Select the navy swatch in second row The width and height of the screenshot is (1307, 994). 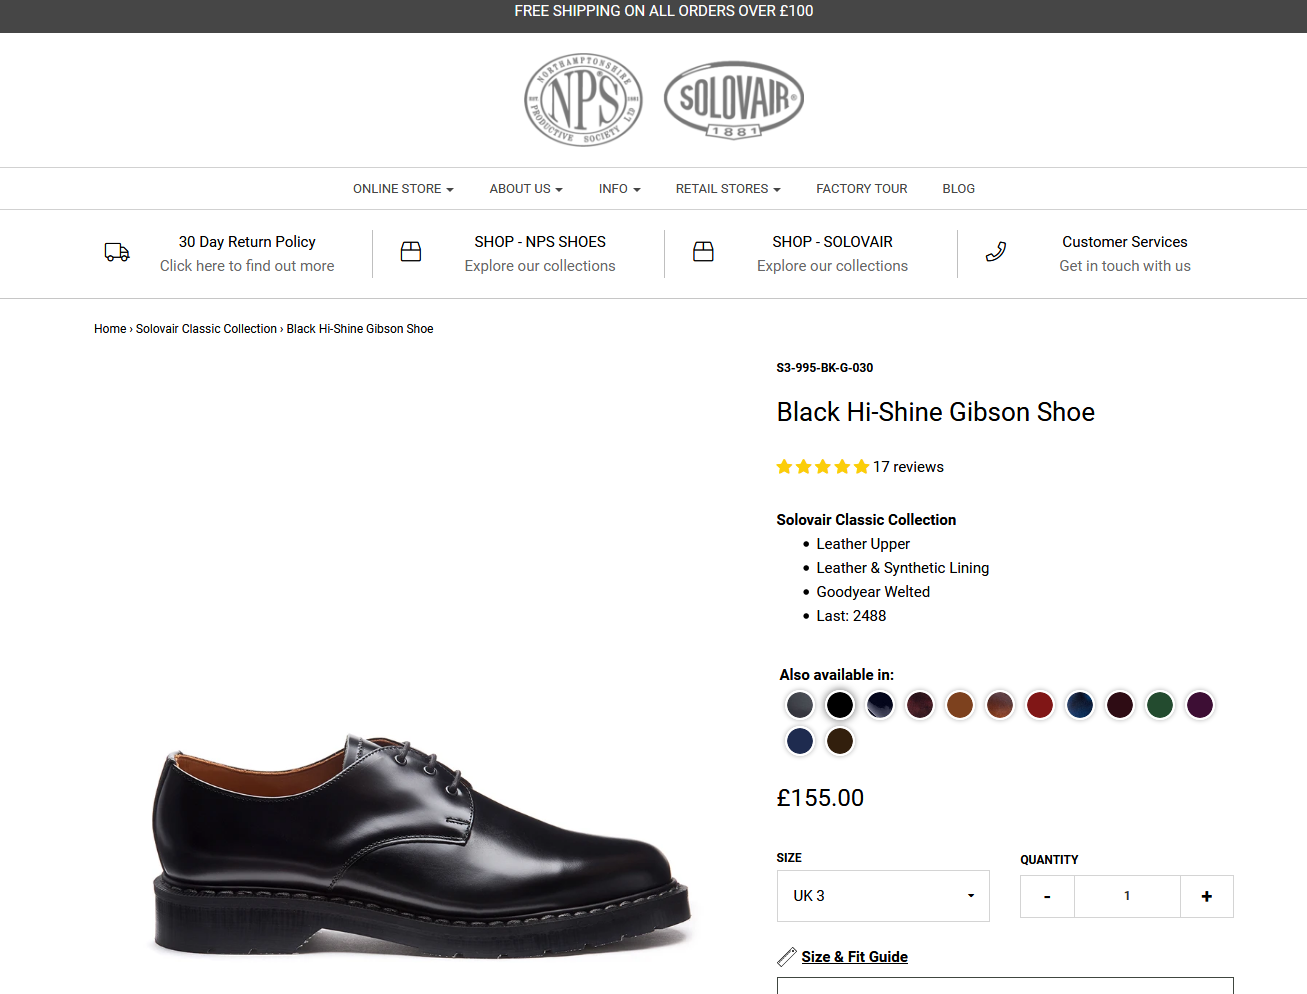click(x=800, y=741)
